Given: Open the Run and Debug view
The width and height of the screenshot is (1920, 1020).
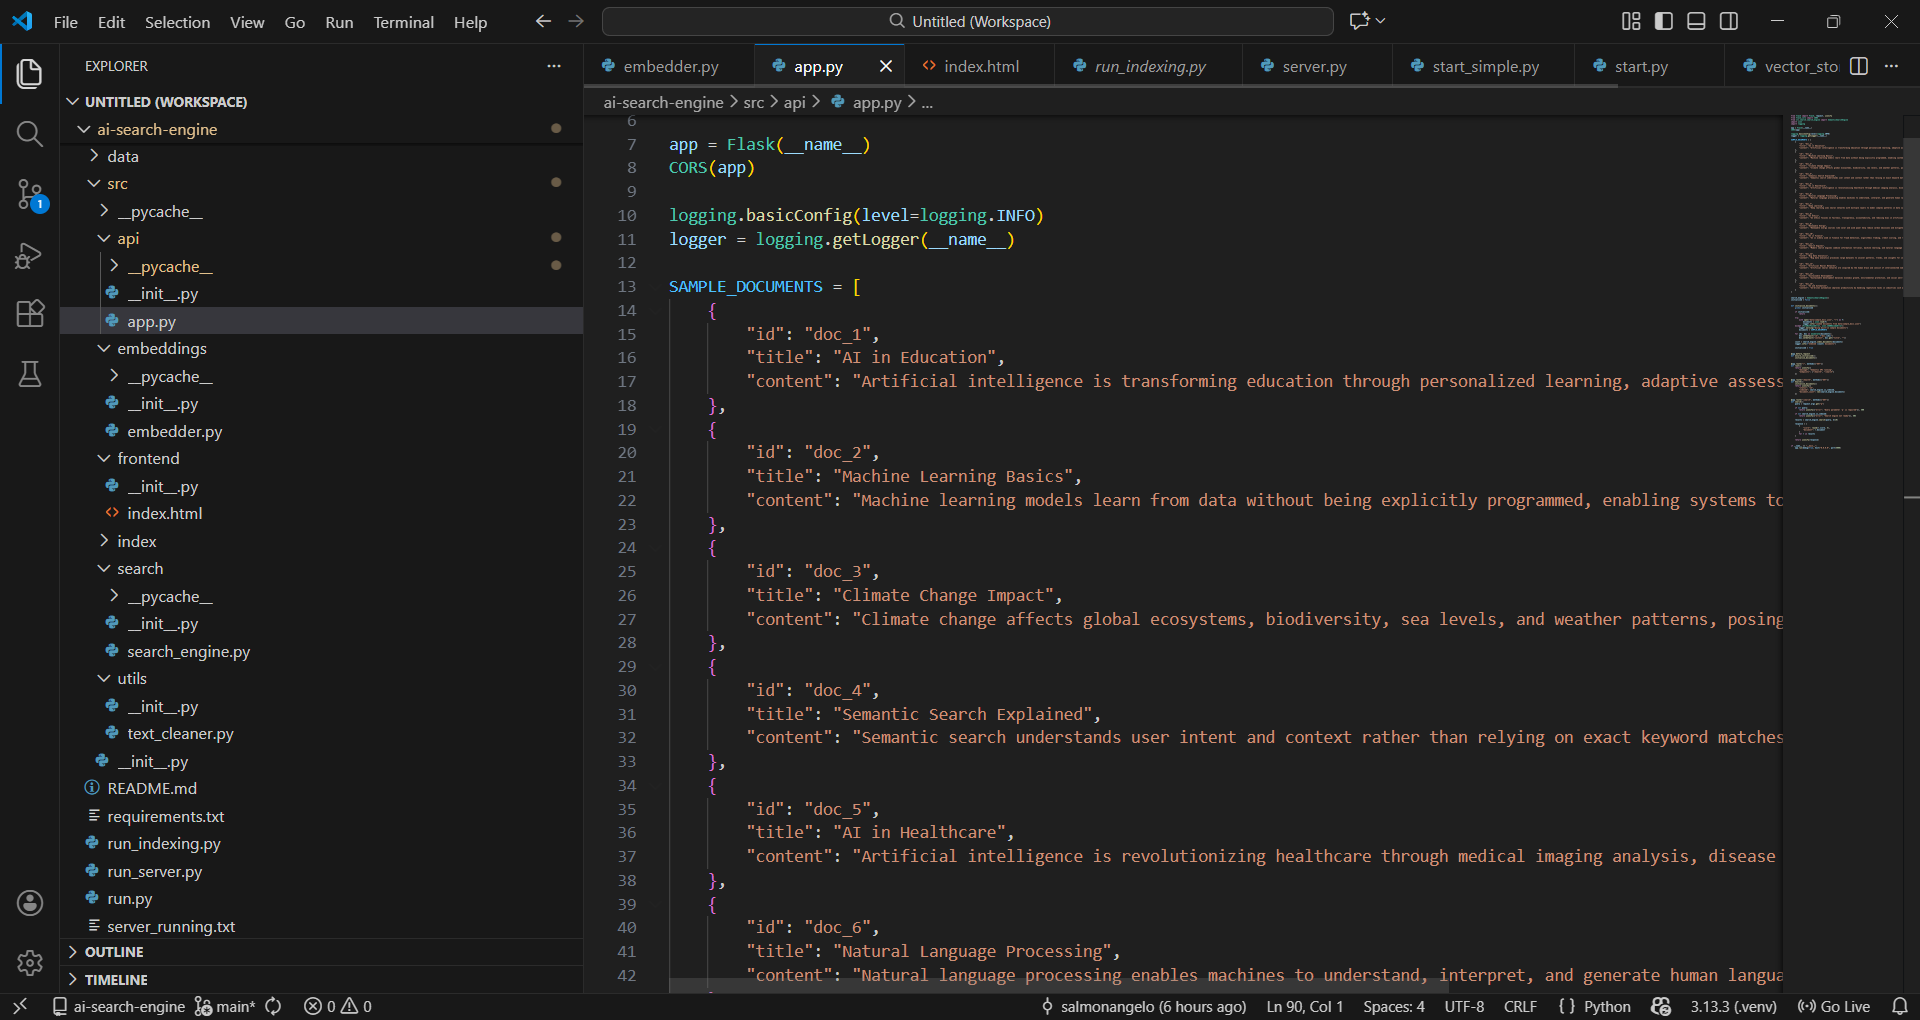Looking at the screenshot, I should 30,256.
